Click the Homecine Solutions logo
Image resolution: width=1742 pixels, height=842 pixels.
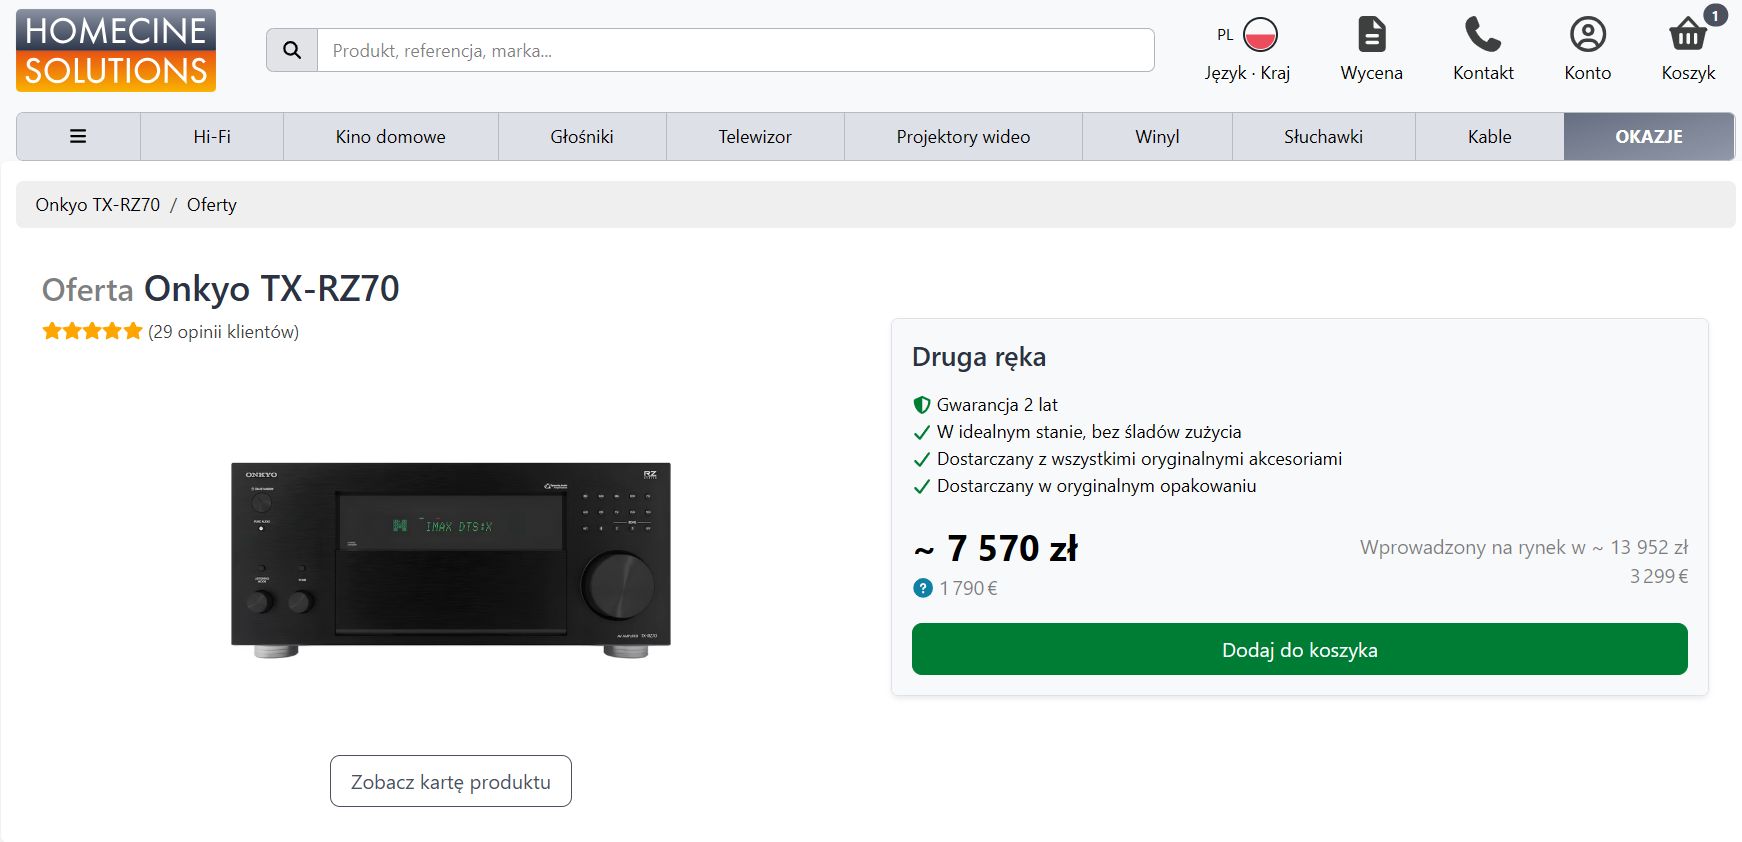tap(116, 51)
